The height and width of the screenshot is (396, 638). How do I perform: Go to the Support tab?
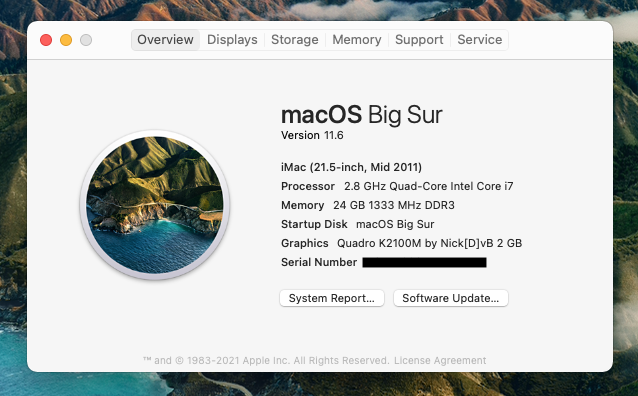tap(419, 40)
